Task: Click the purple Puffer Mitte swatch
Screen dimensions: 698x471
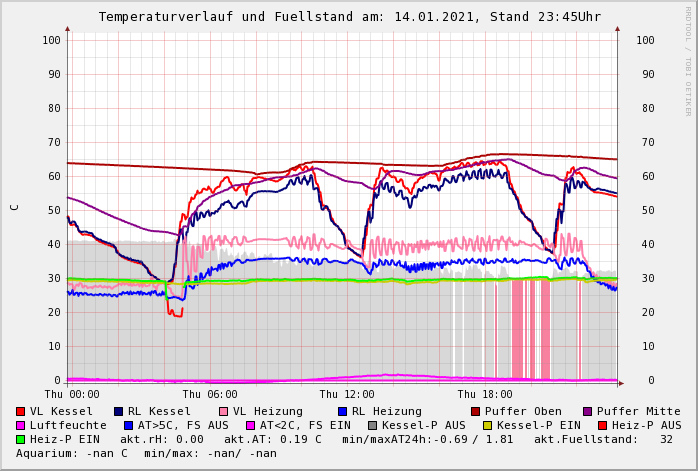Action: 588,412
